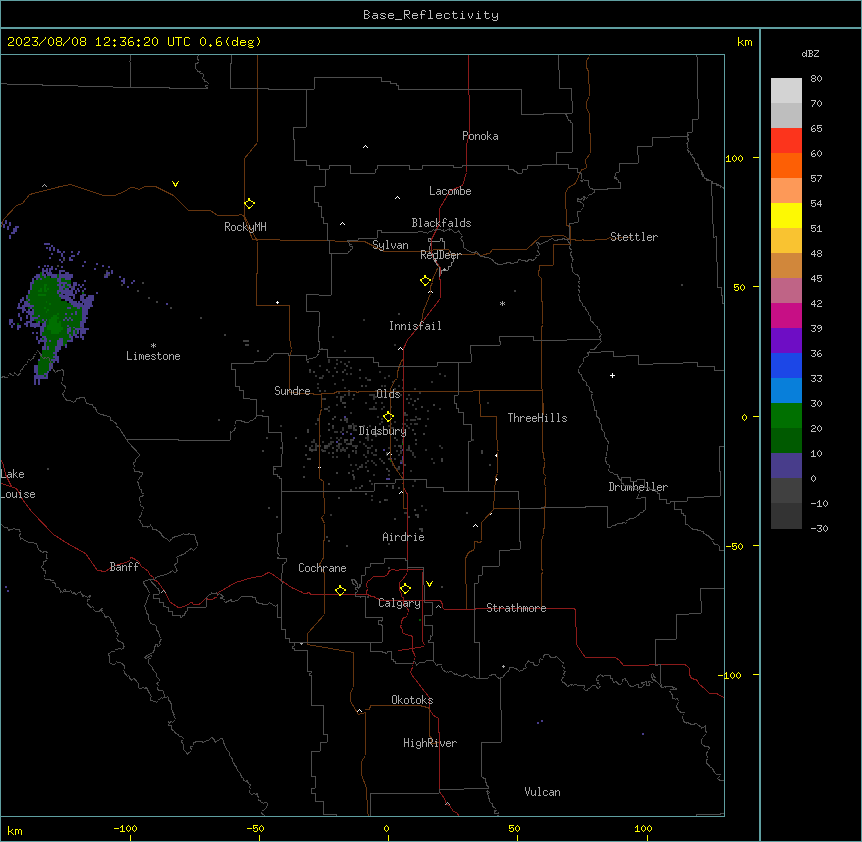This screenshot has width=862, height=842.
Task: Select the yellow 51-54 dBZ legend color
Action: [x=786, y=215]
